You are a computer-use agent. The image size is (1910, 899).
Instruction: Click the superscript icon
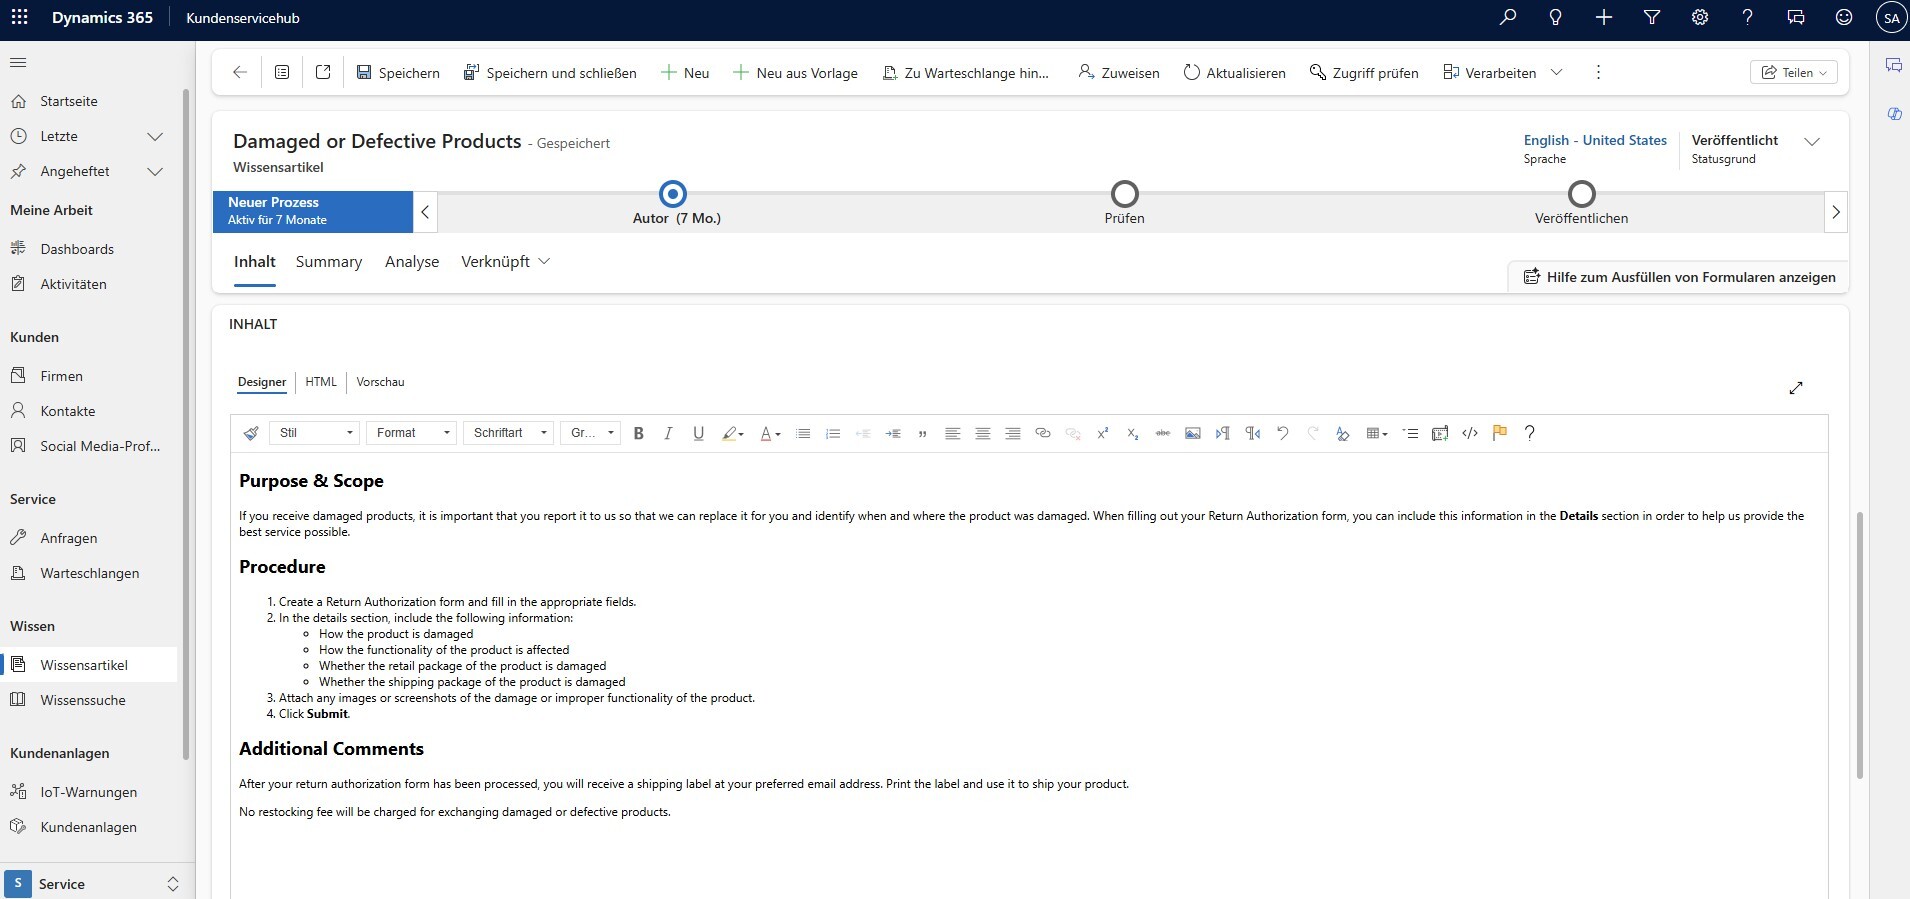click(1102, 433)
